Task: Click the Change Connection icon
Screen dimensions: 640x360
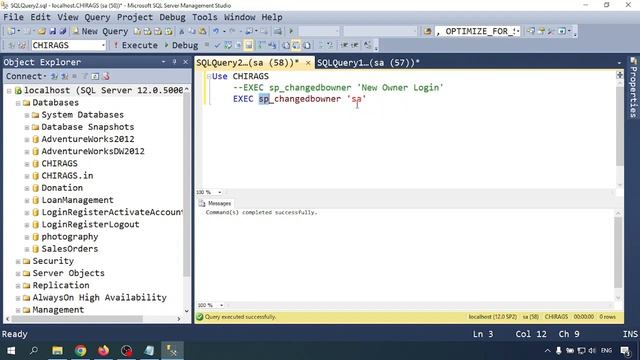Action: point(22,45)
